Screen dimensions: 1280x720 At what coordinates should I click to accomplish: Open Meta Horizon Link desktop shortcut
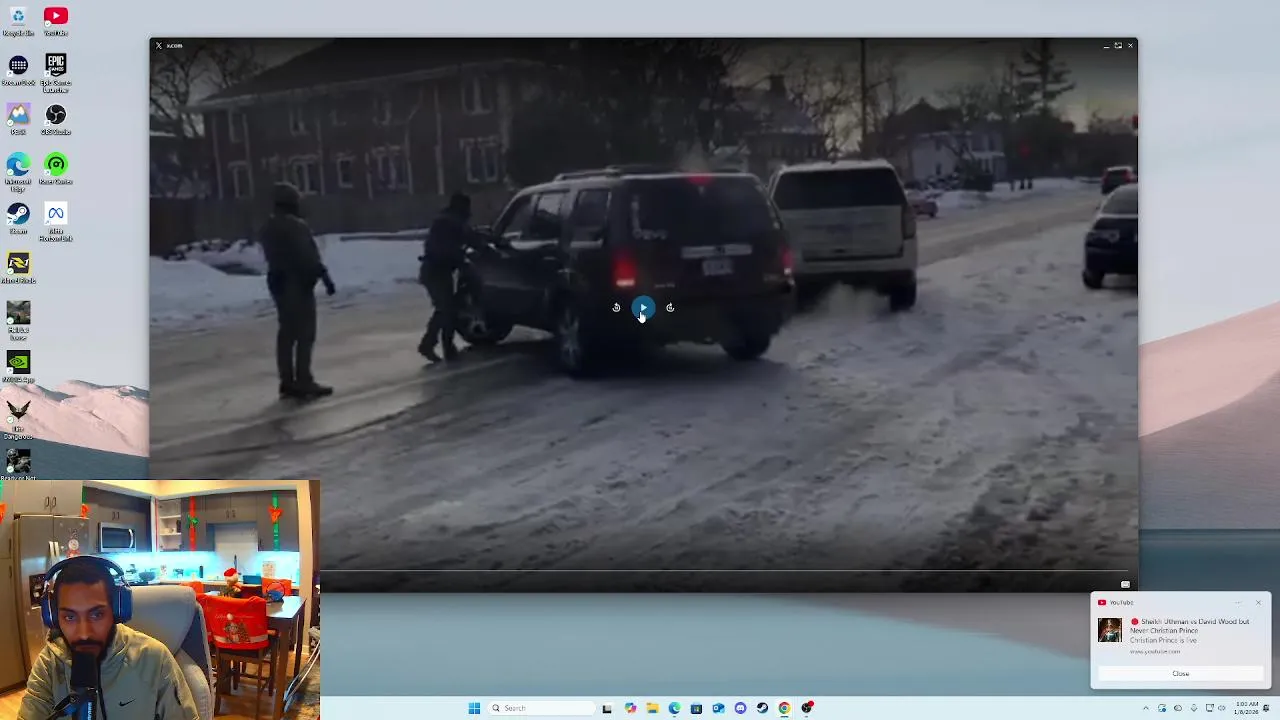click(x=56, y=221)
